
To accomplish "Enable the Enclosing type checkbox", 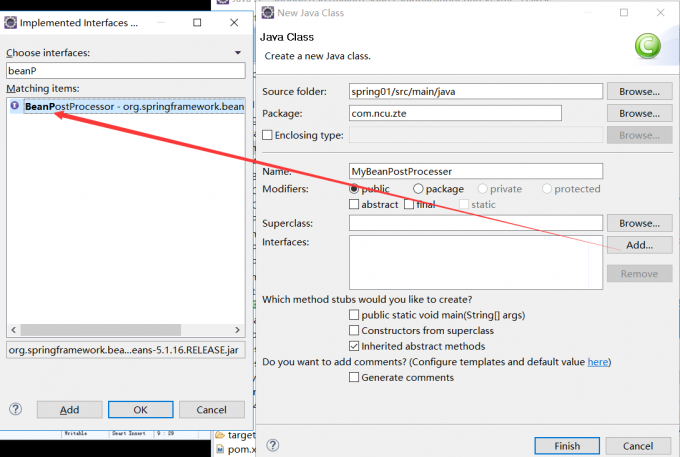I will tap(267, 135).
